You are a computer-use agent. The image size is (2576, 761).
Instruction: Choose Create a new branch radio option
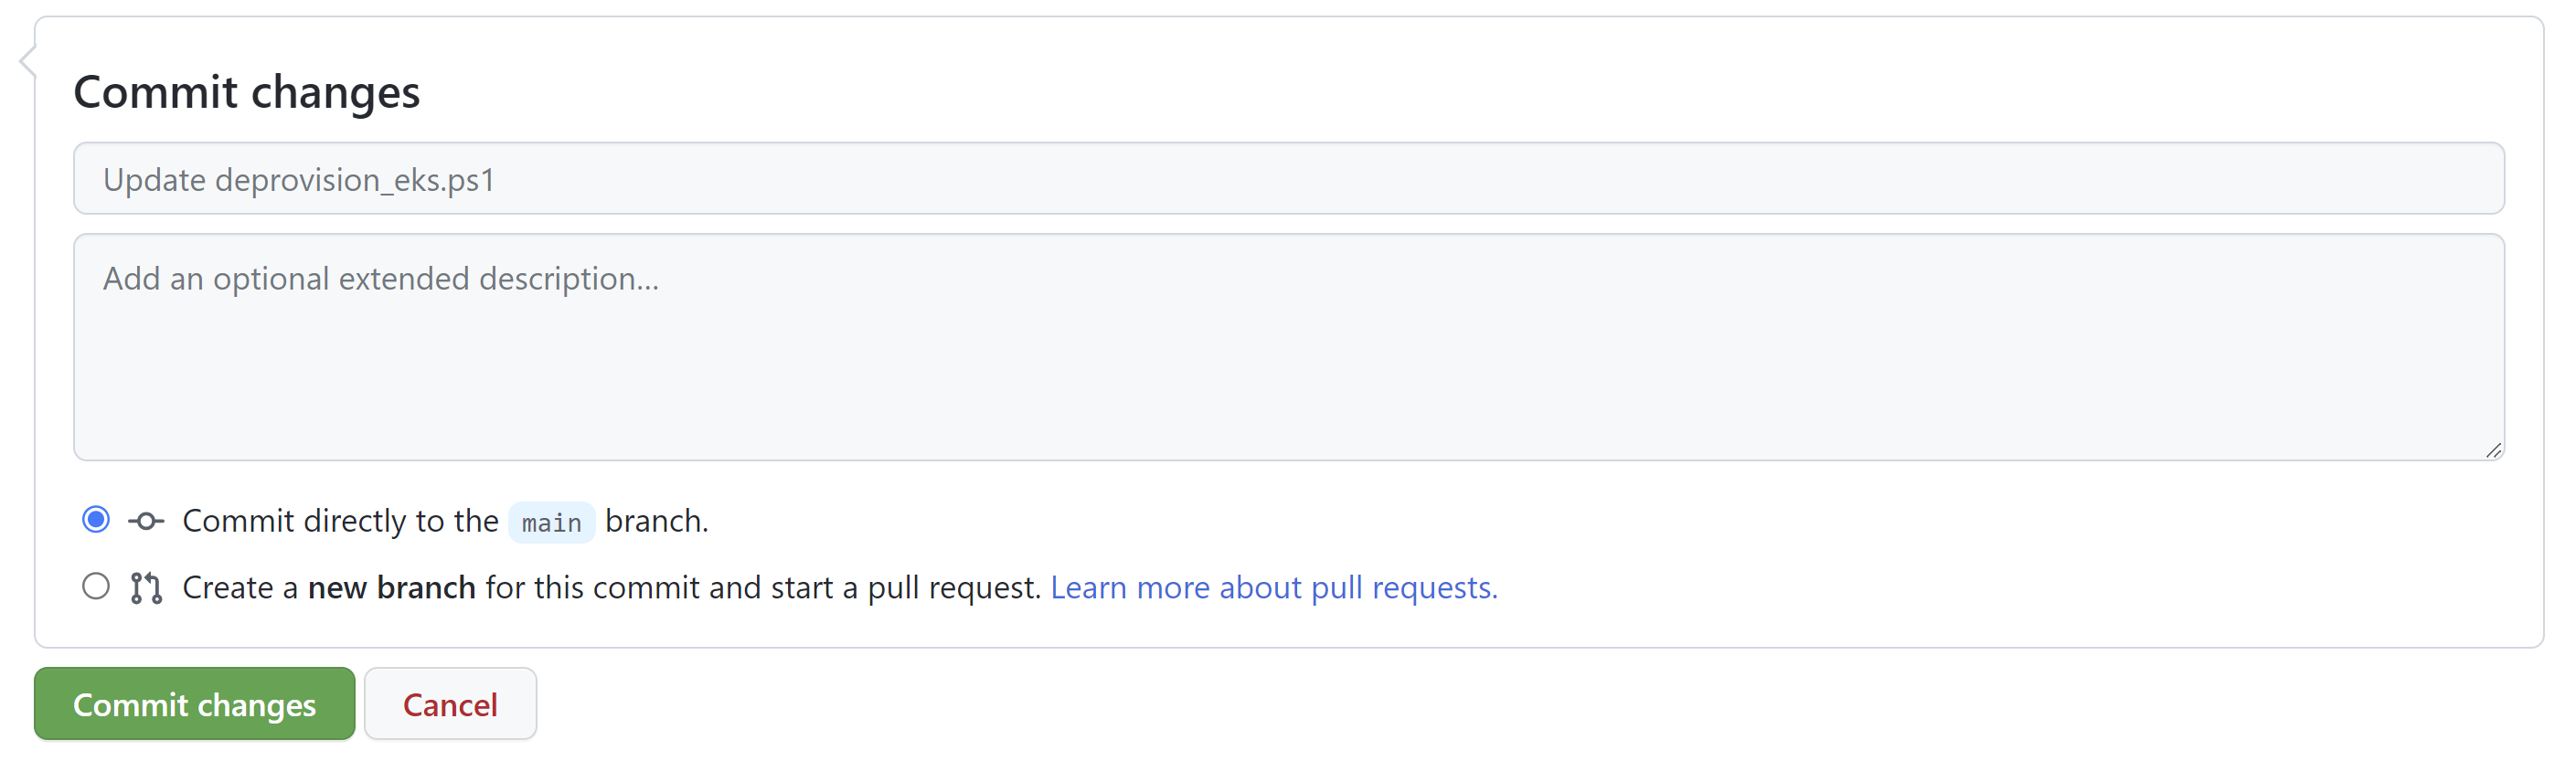point(96,586)
